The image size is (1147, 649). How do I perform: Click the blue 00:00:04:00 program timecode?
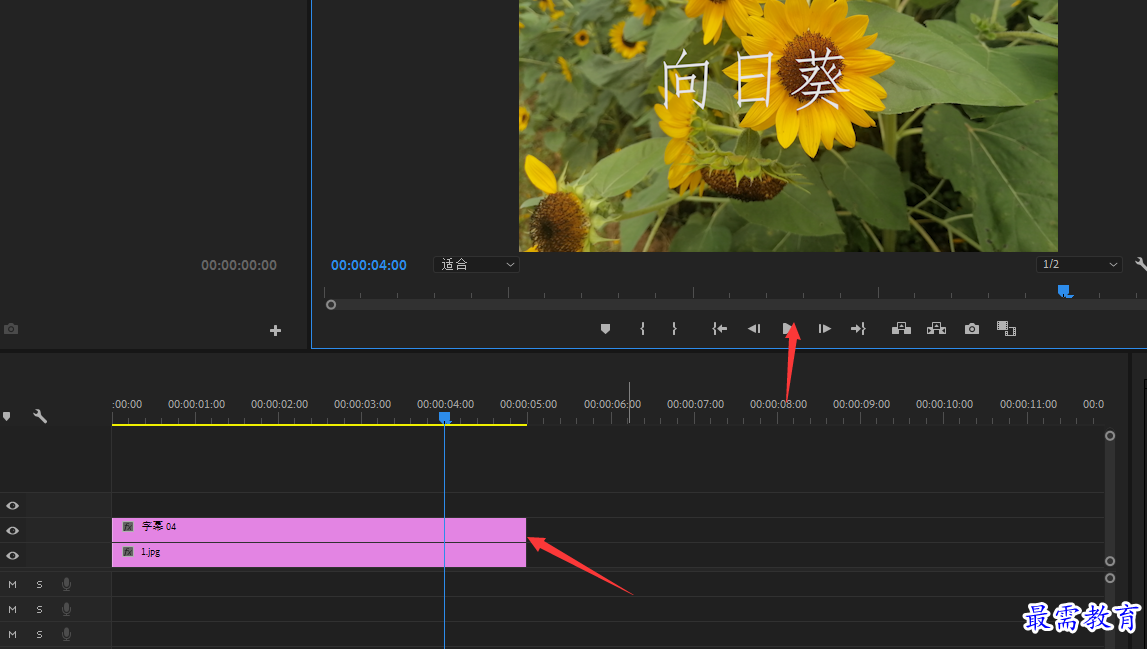tap(369, 265)
